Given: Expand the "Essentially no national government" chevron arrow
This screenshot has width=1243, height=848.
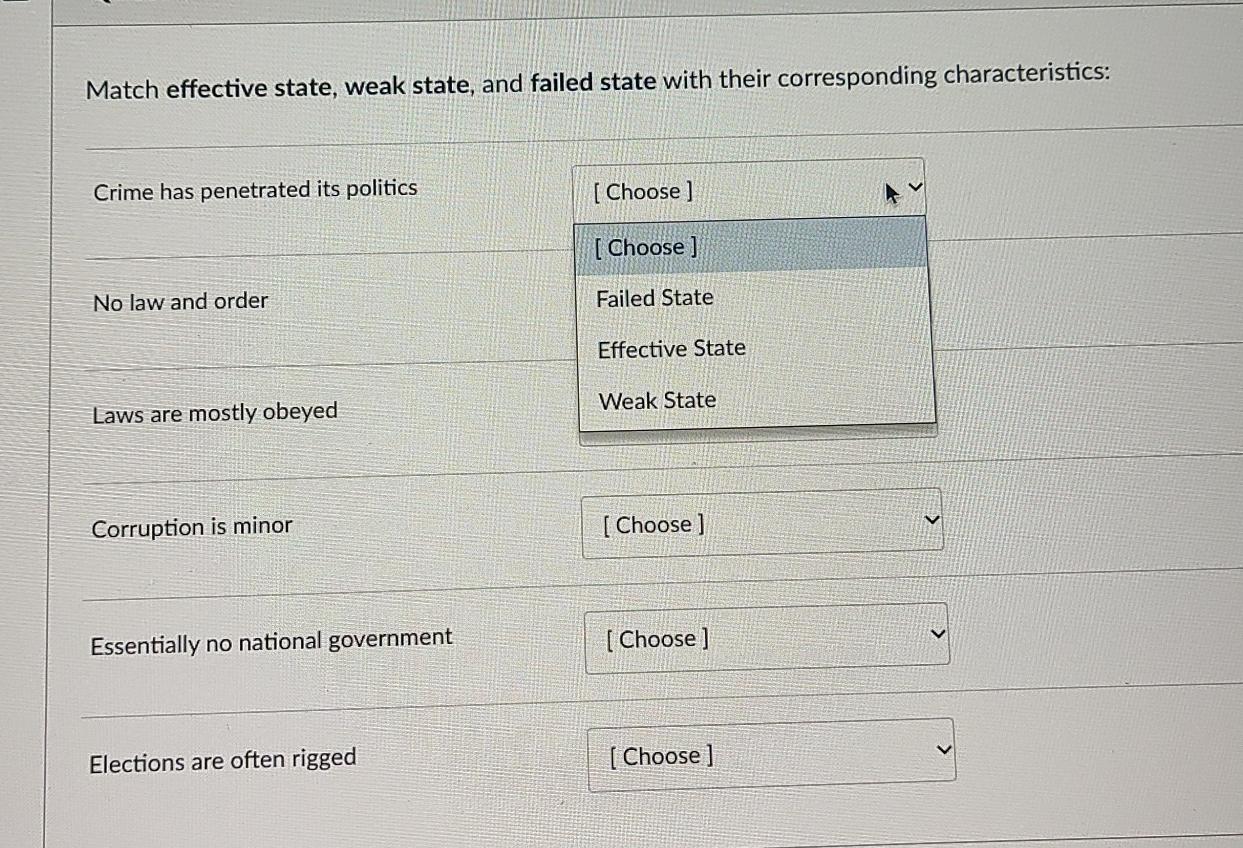Looking at the screenshot, I should [935, 633].
